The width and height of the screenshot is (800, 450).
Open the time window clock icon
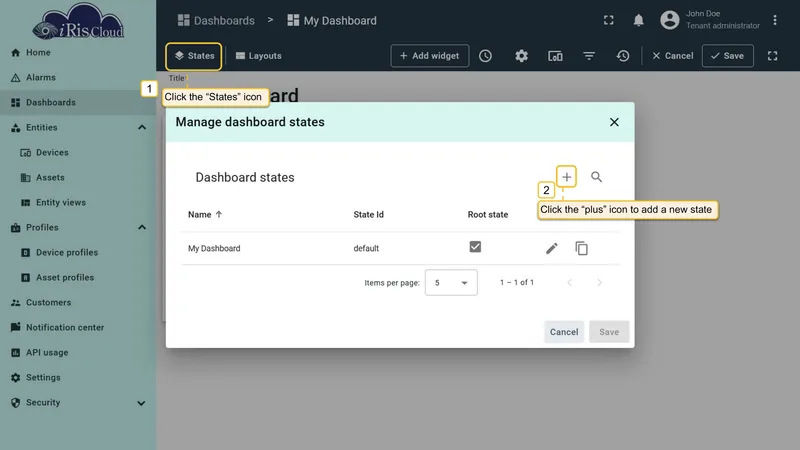coord(485,56)
